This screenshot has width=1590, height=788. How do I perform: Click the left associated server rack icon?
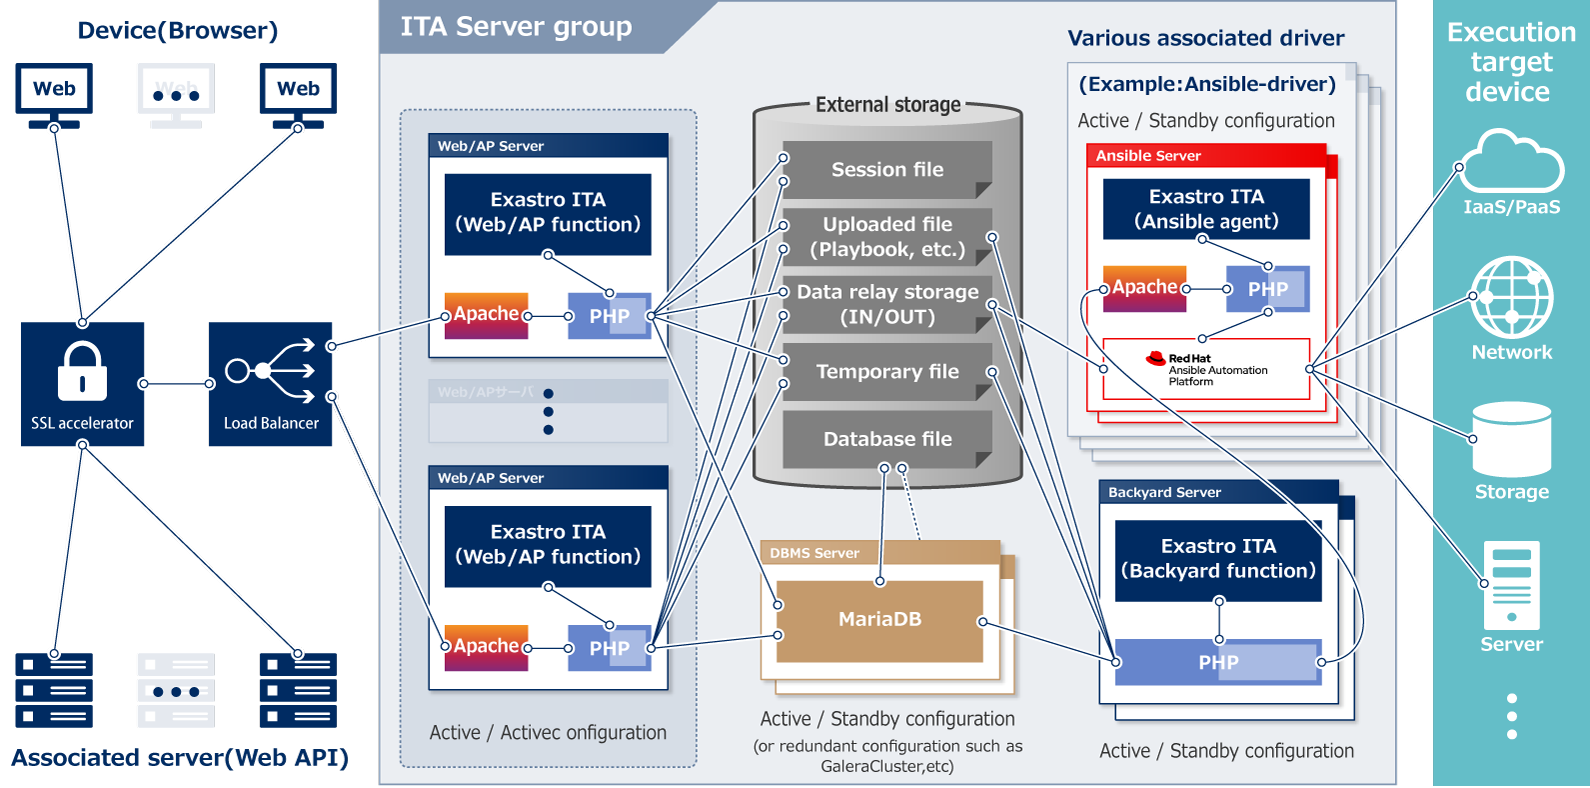(x=54, y=690)
